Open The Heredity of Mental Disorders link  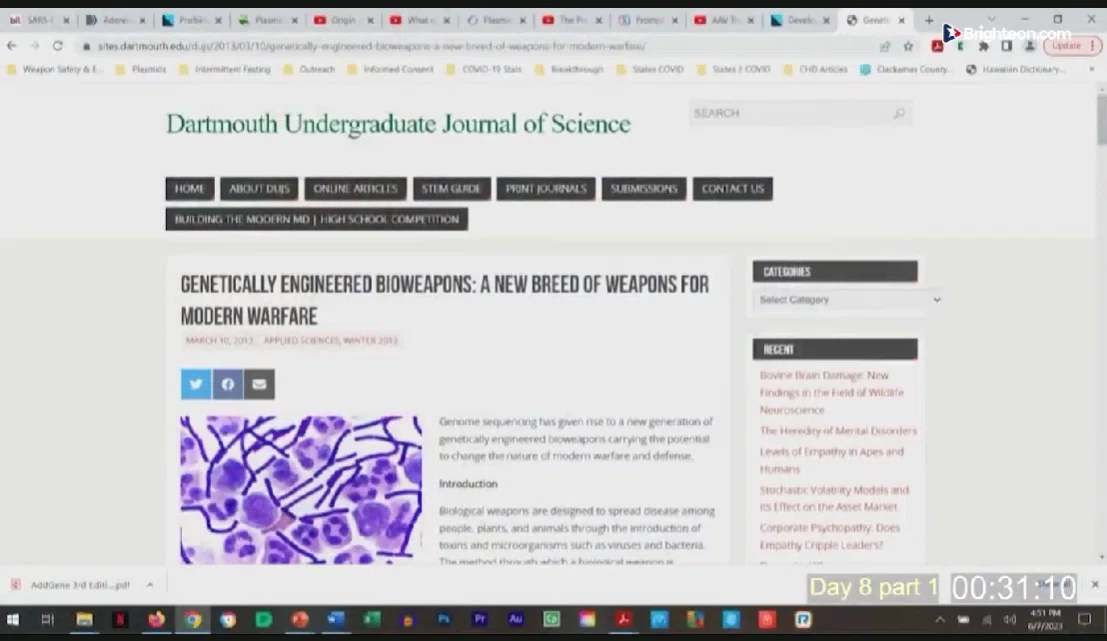pyautogui.click(x=838, y=431)
